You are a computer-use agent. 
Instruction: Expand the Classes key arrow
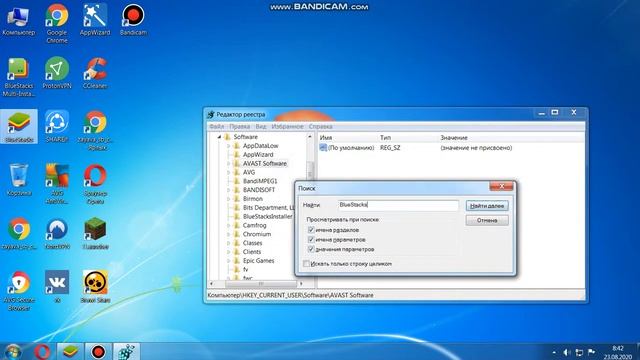click(229, 243)
